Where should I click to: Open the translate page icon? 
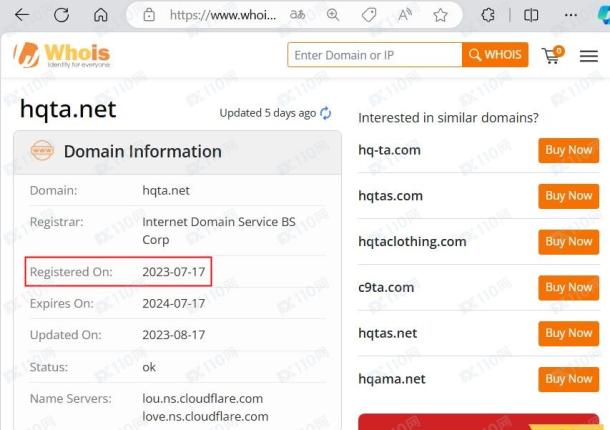coord(297,15)
